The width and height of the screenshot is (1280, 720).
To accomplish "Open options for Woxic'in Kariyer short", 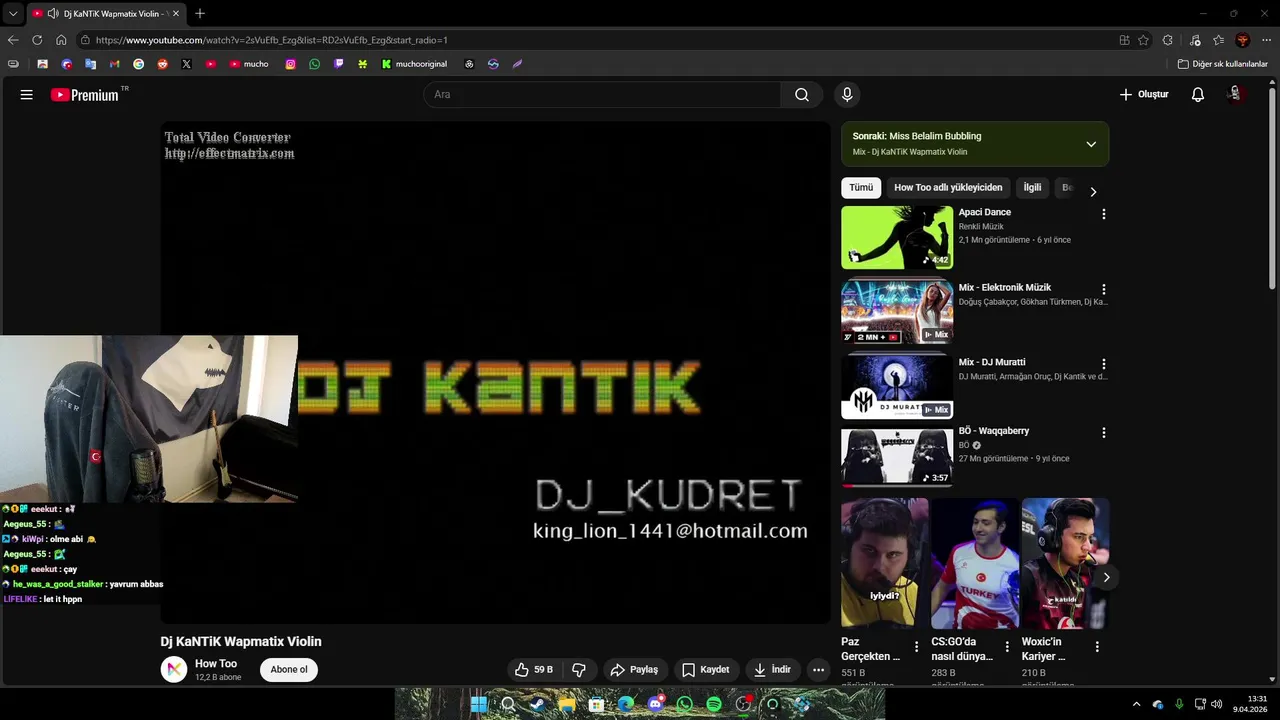I will click(x=1097, y=647).
